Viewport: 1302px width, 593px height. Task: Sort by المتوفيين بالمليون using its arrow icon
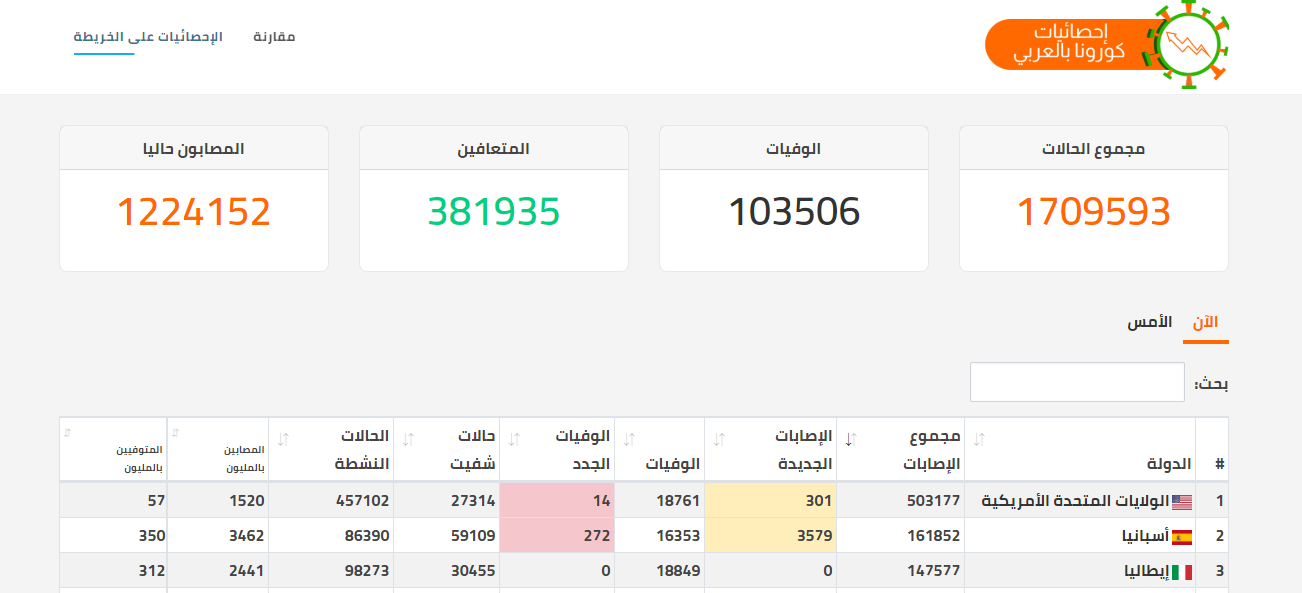click(x=68, y=433)
